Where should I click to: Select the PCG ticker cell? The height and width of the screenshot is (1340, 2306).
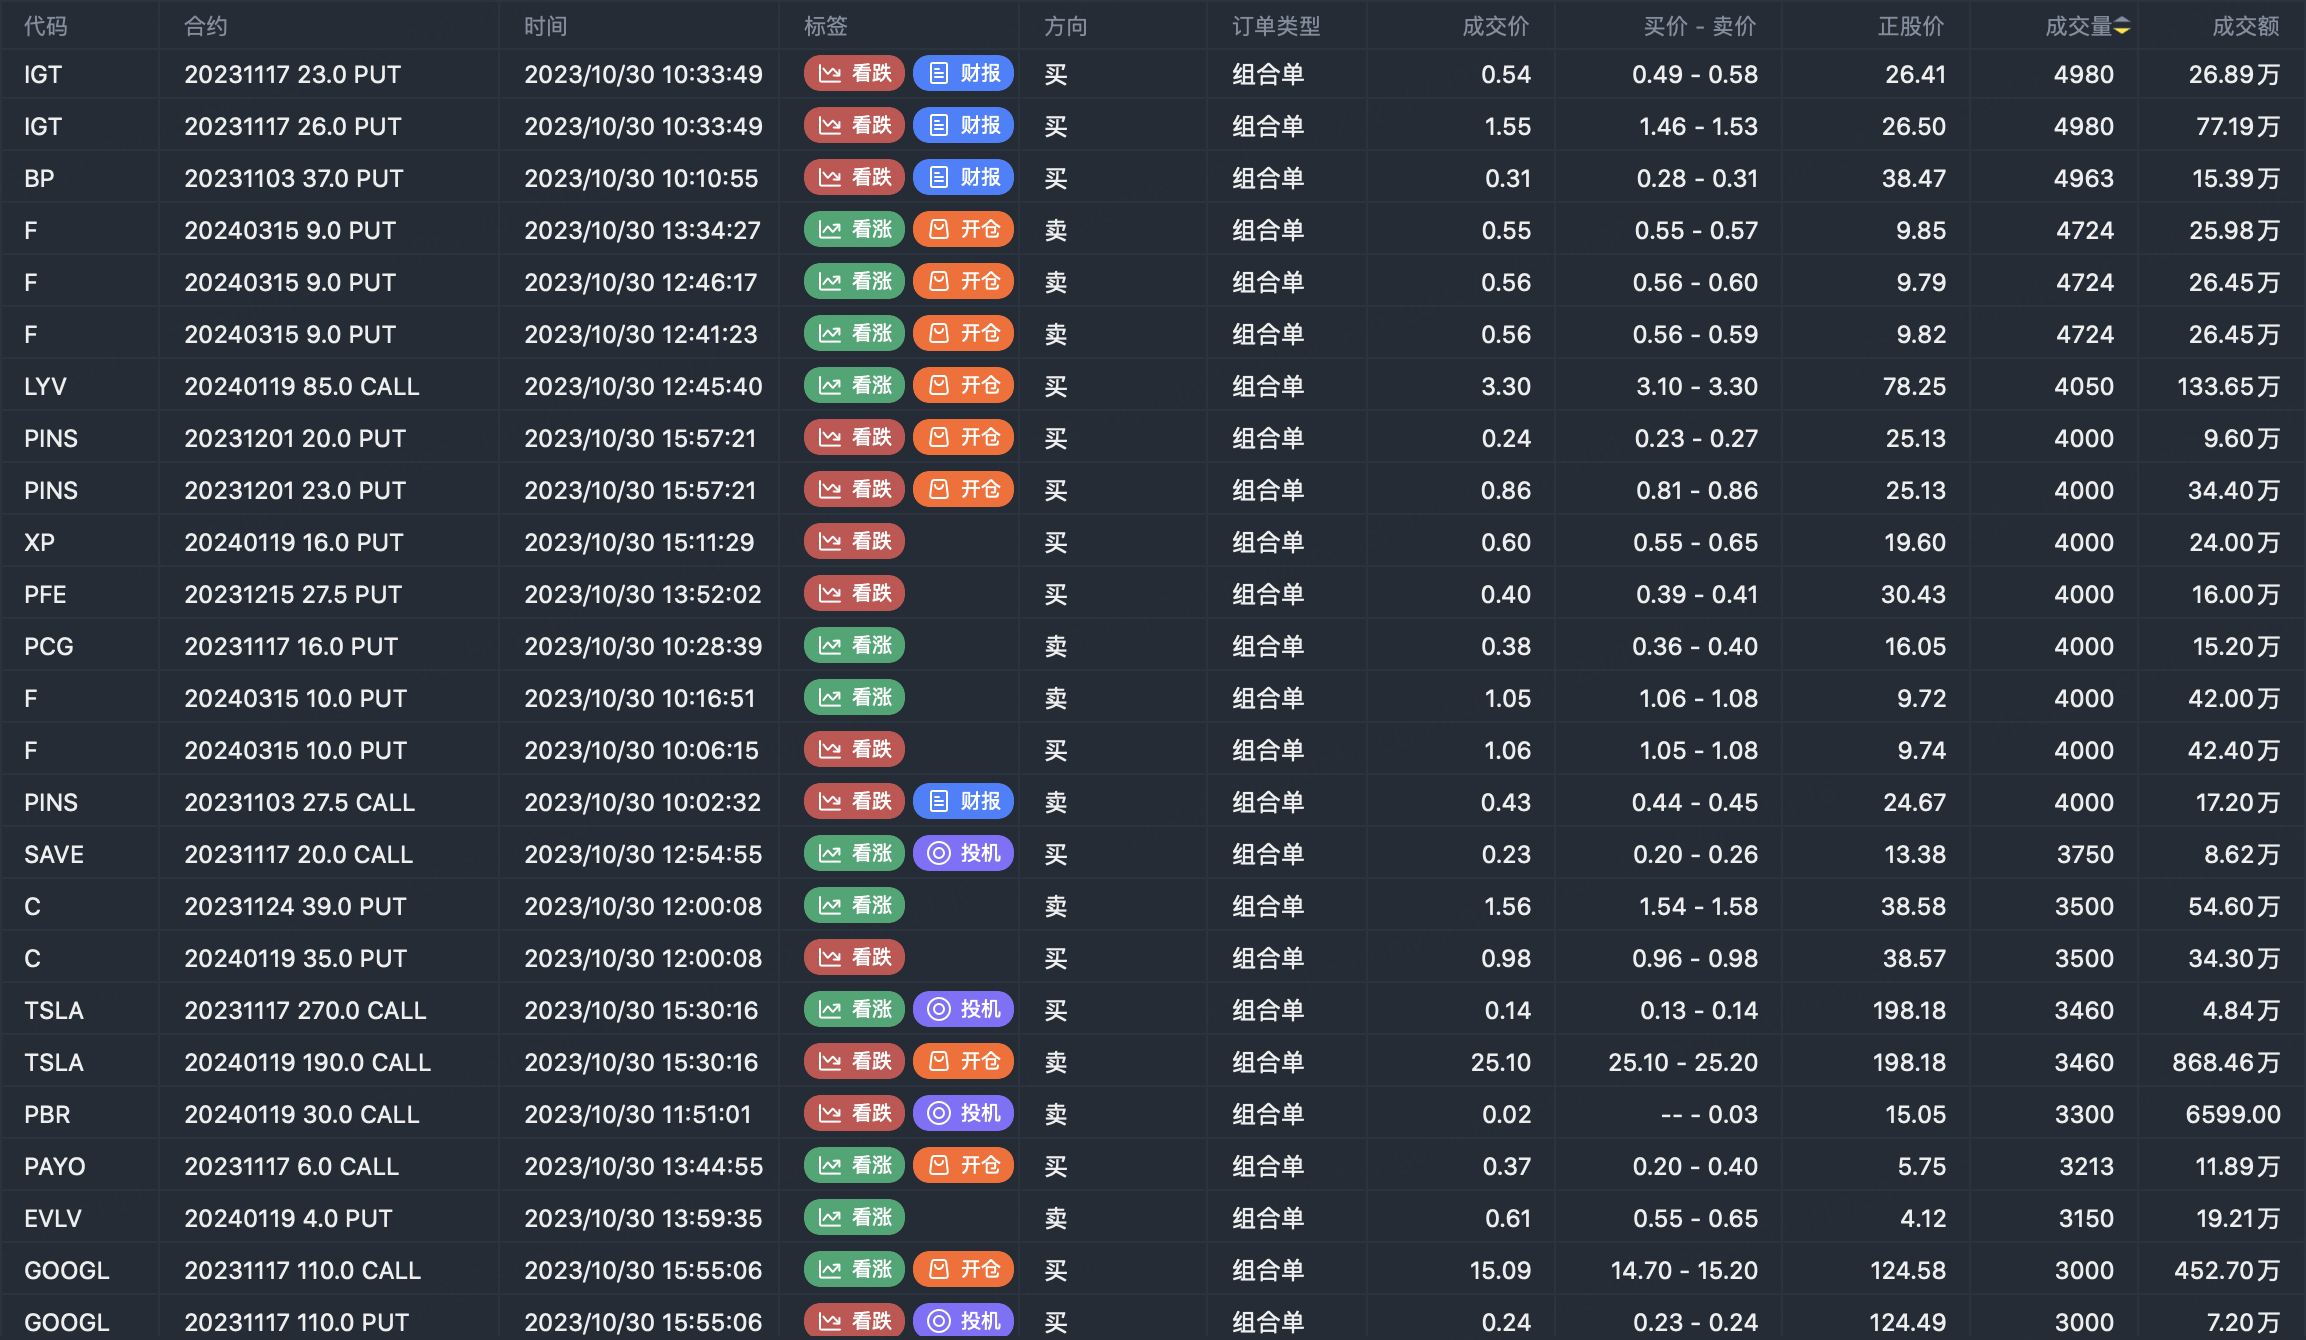pyautogui.click(x=49, y=646)
